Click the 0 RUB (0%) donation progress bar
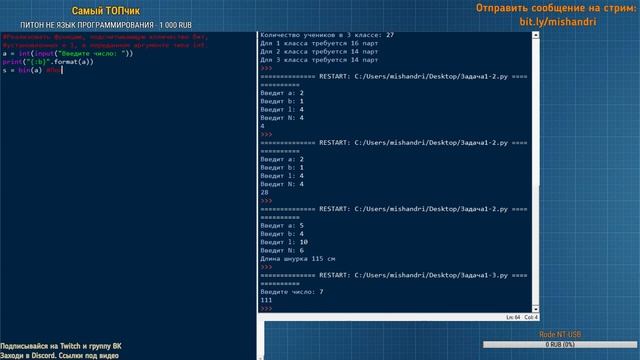Image resolution: width=640 pixels, height=360 pixels. tap(560, 345)
